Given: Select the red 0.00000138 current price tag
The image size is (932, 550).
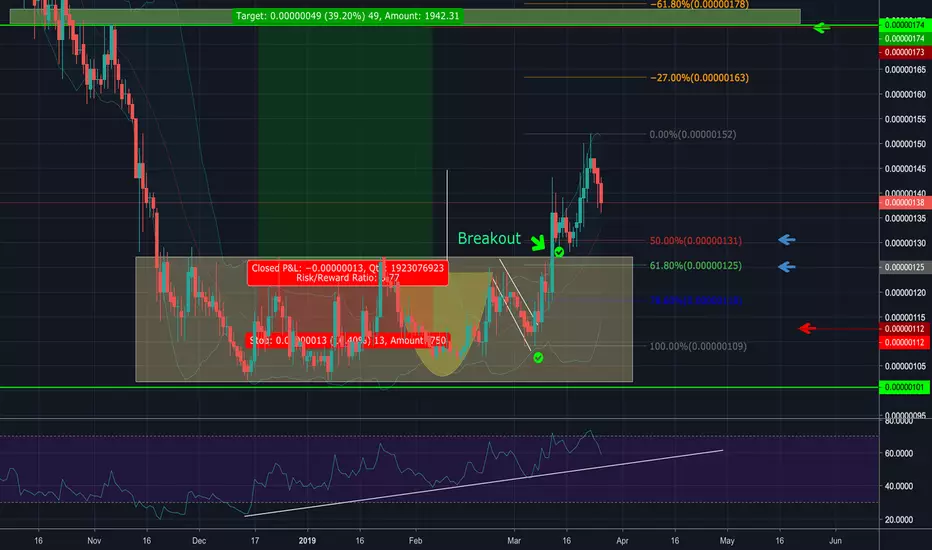Looking at the screenshot, I should click(x=904, y=203).
